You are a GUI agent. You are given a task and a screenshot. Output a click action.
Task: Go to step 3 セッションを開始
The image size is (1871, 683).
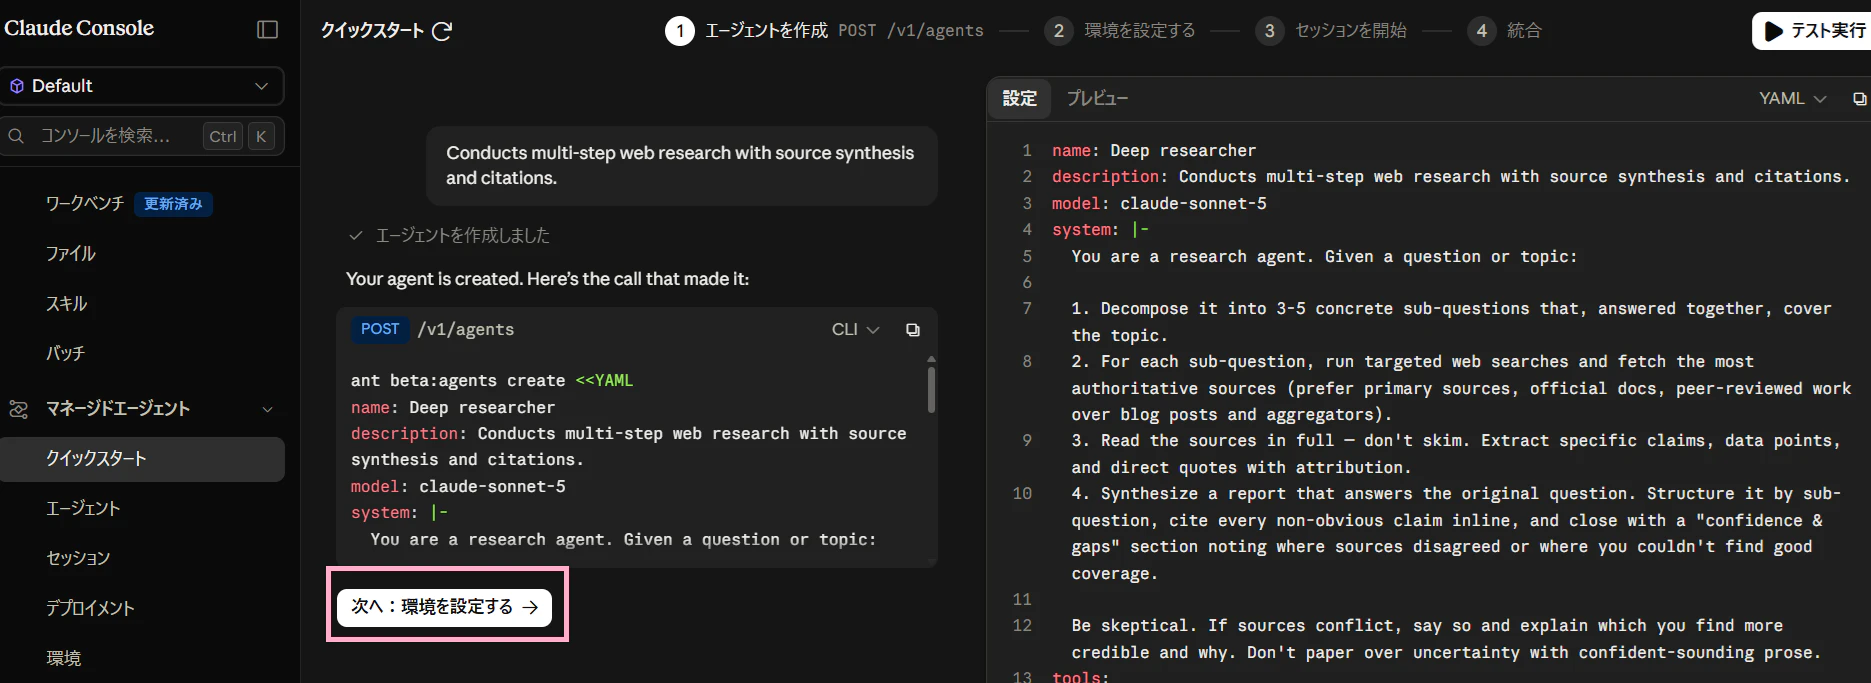click(x=1331, y=31)
